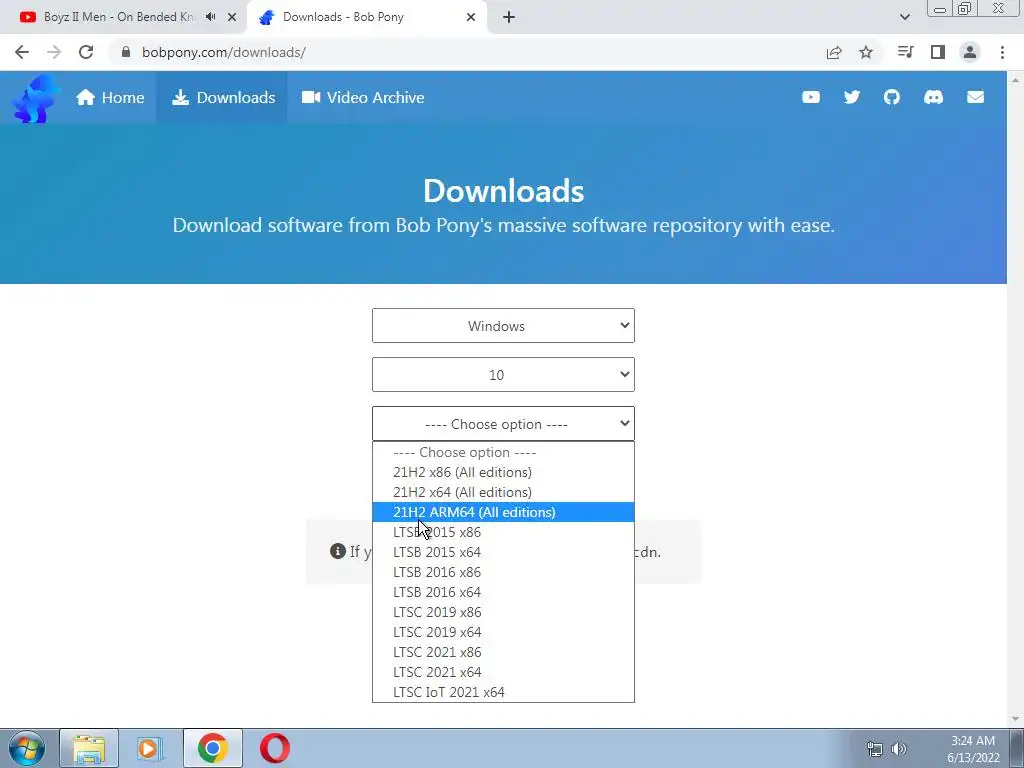Select the placeholder Choose option entry in list
The height and width of the screenshot is (768, 1024).
tap(503, 453)
